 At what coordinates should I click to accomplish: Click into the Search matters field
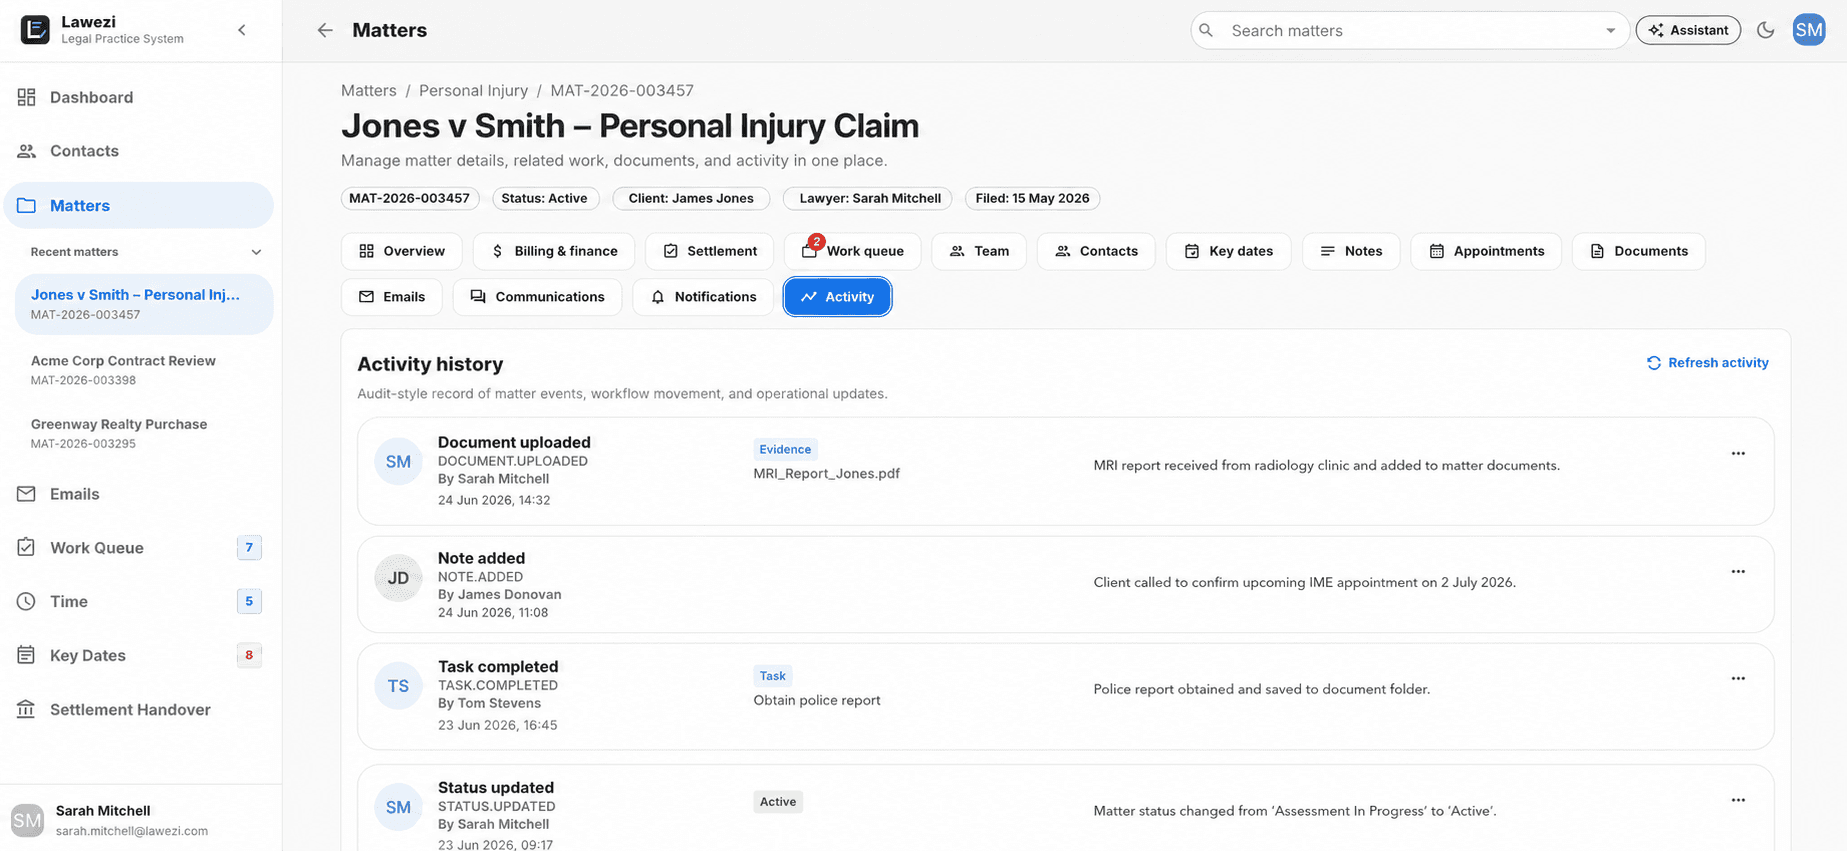pos(1410,31)
